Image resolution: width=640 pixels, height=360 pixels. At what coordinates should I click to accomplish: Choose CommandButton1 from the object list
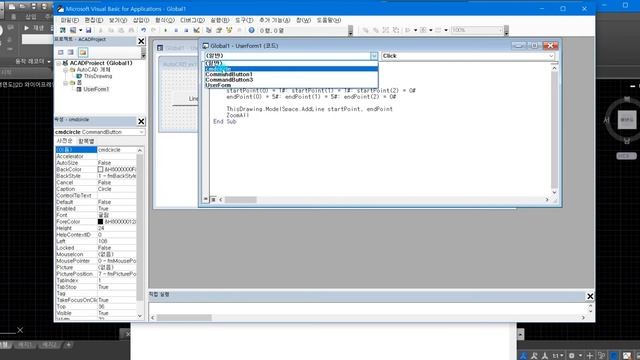(x=291, y=74)
